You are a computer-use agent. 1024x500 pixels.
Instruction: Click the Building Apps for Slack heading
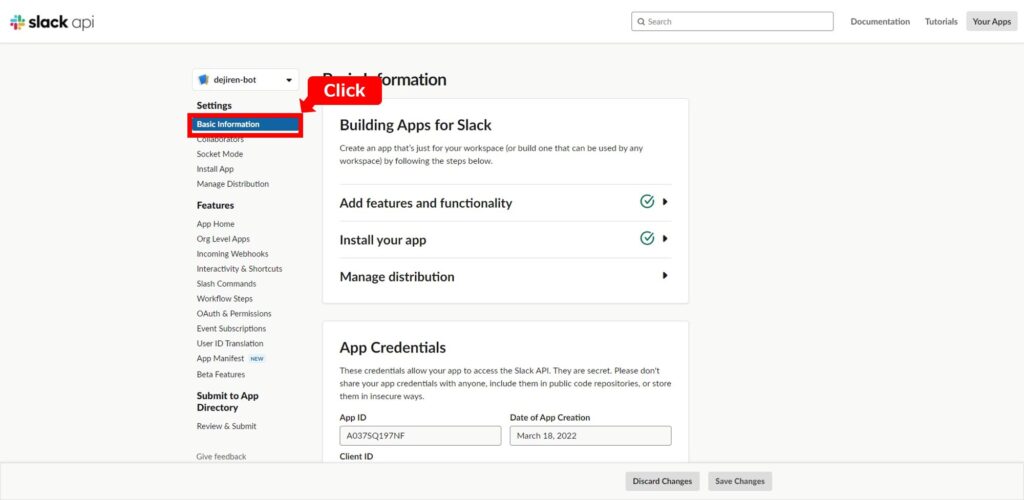point(415,125)
